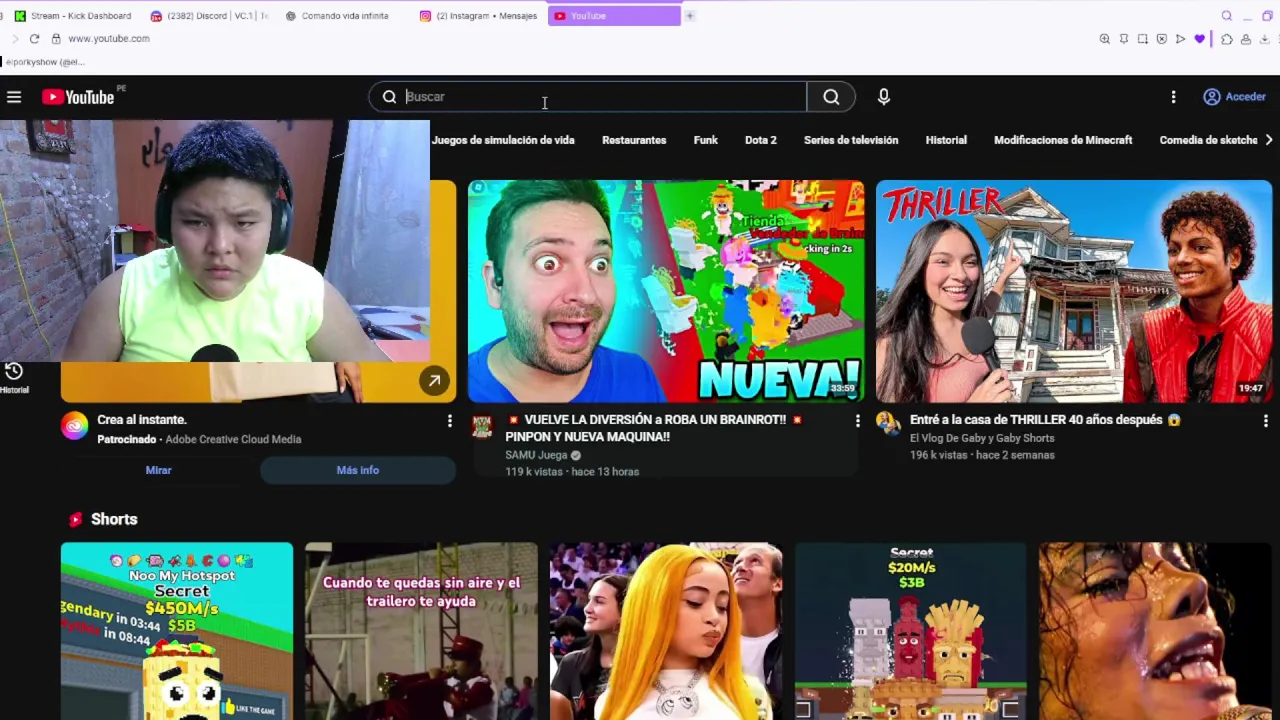The image size is (1280, 720).
Task: Select the Historial filter chip
Action: 946,140
